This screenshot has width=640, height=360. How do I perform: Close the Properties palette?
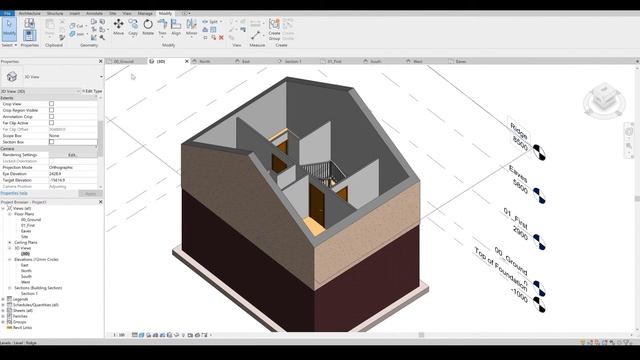(101, 61)
